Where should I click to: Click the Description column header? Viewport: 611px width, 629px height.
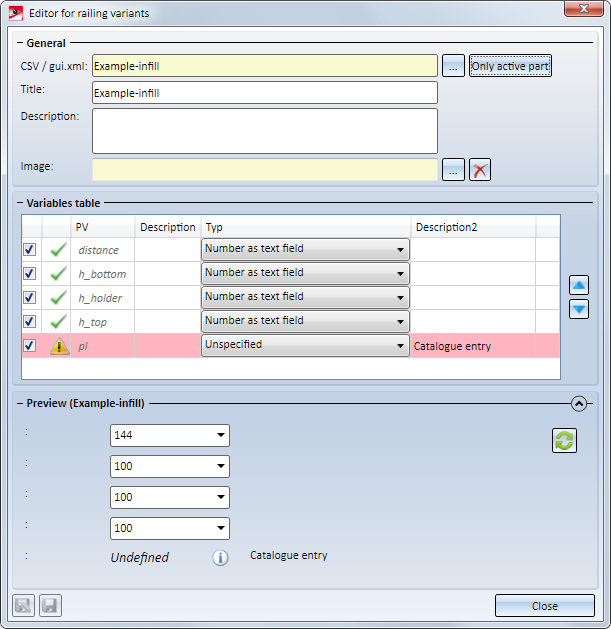168,227
